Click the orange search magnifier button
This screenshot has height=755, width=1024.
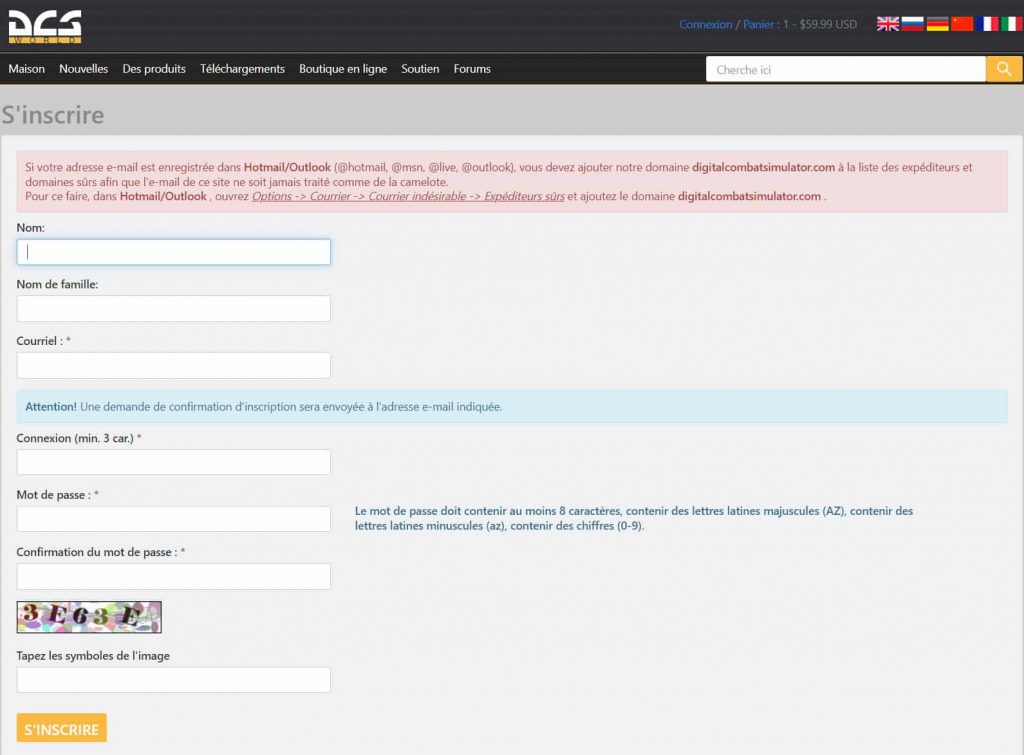tap(1004, 69)
